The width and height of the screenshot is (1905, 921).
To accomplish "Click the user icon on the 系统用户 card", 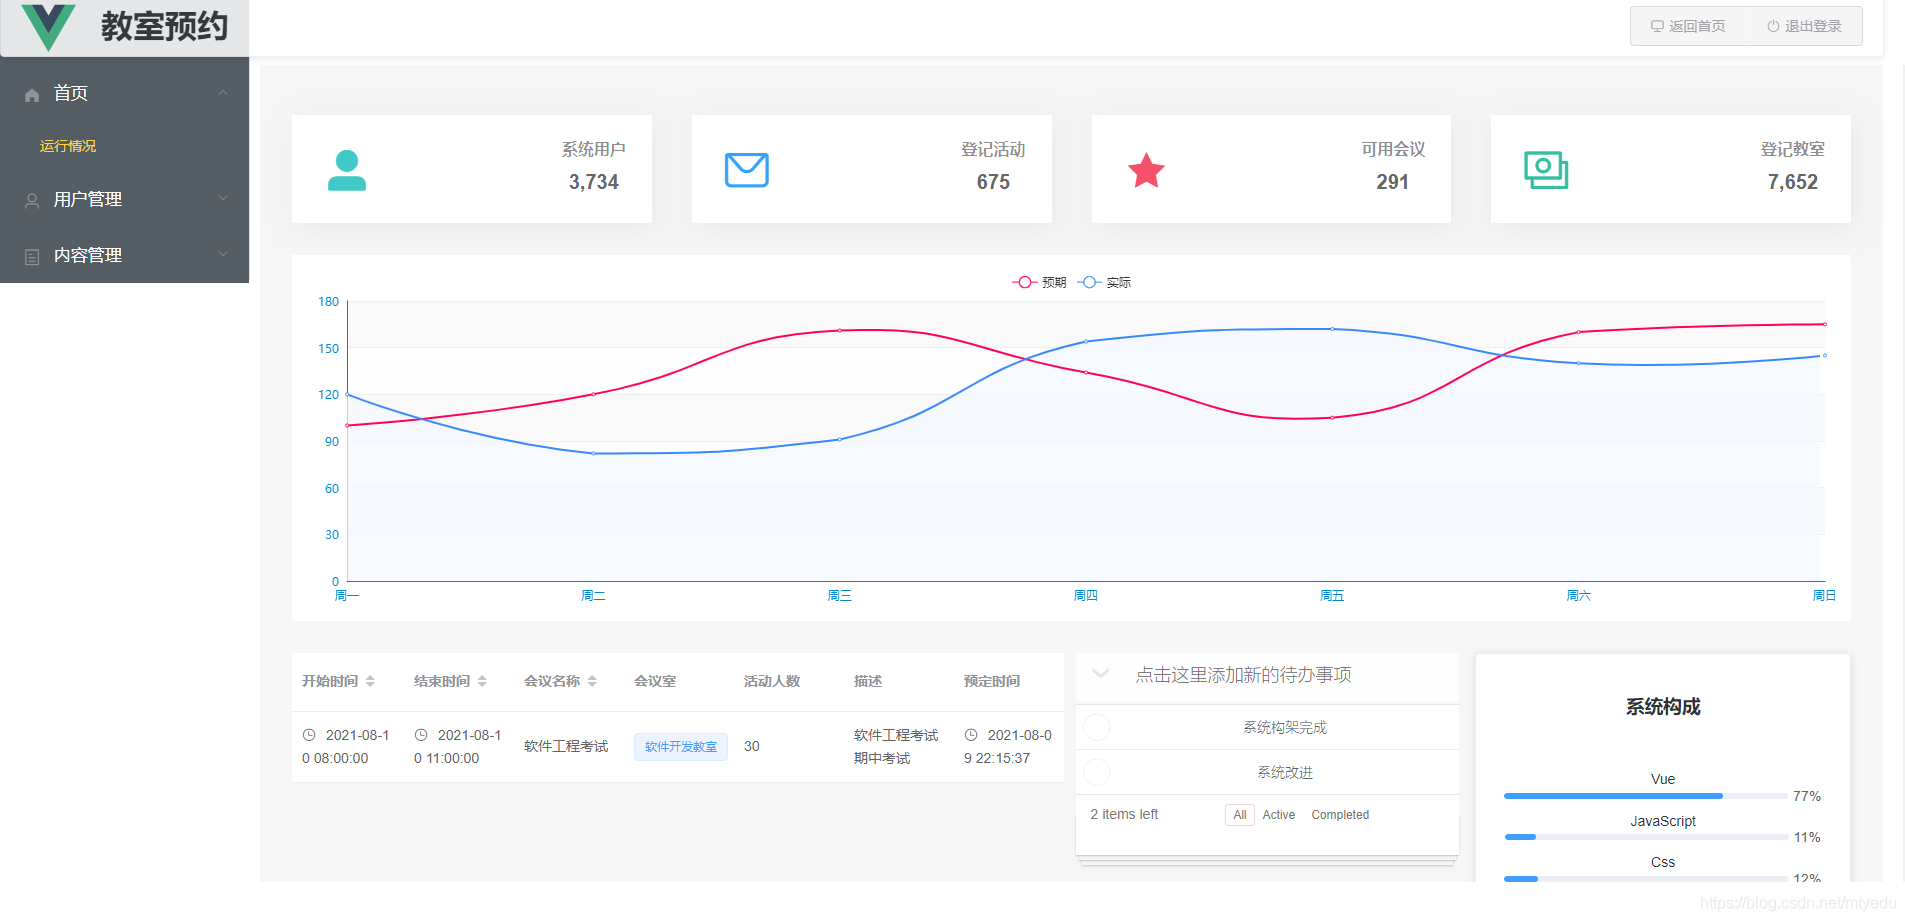I will click(x=347, y=169).
